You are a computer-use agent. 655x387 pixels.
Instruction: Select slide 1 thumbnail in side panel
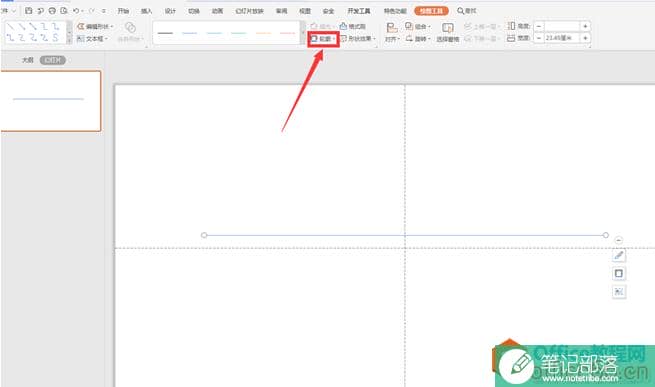click(51, 101)
